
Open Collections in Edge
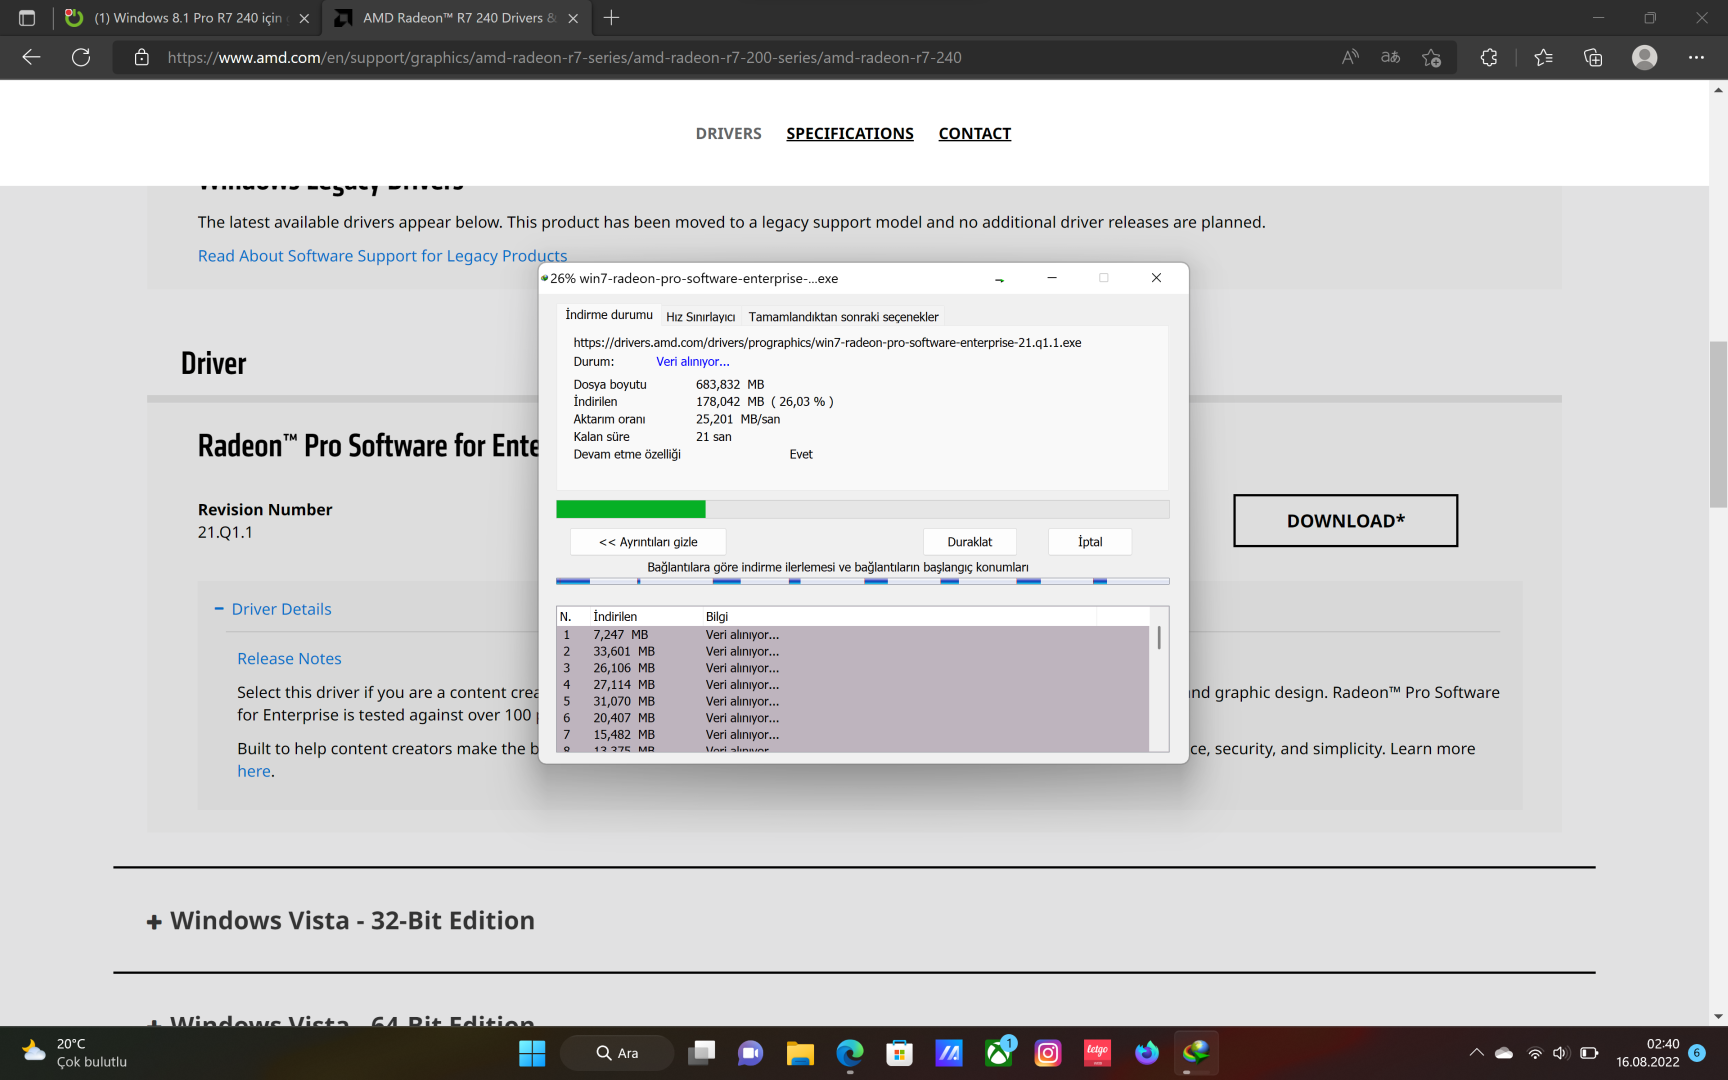point(1593,57)
